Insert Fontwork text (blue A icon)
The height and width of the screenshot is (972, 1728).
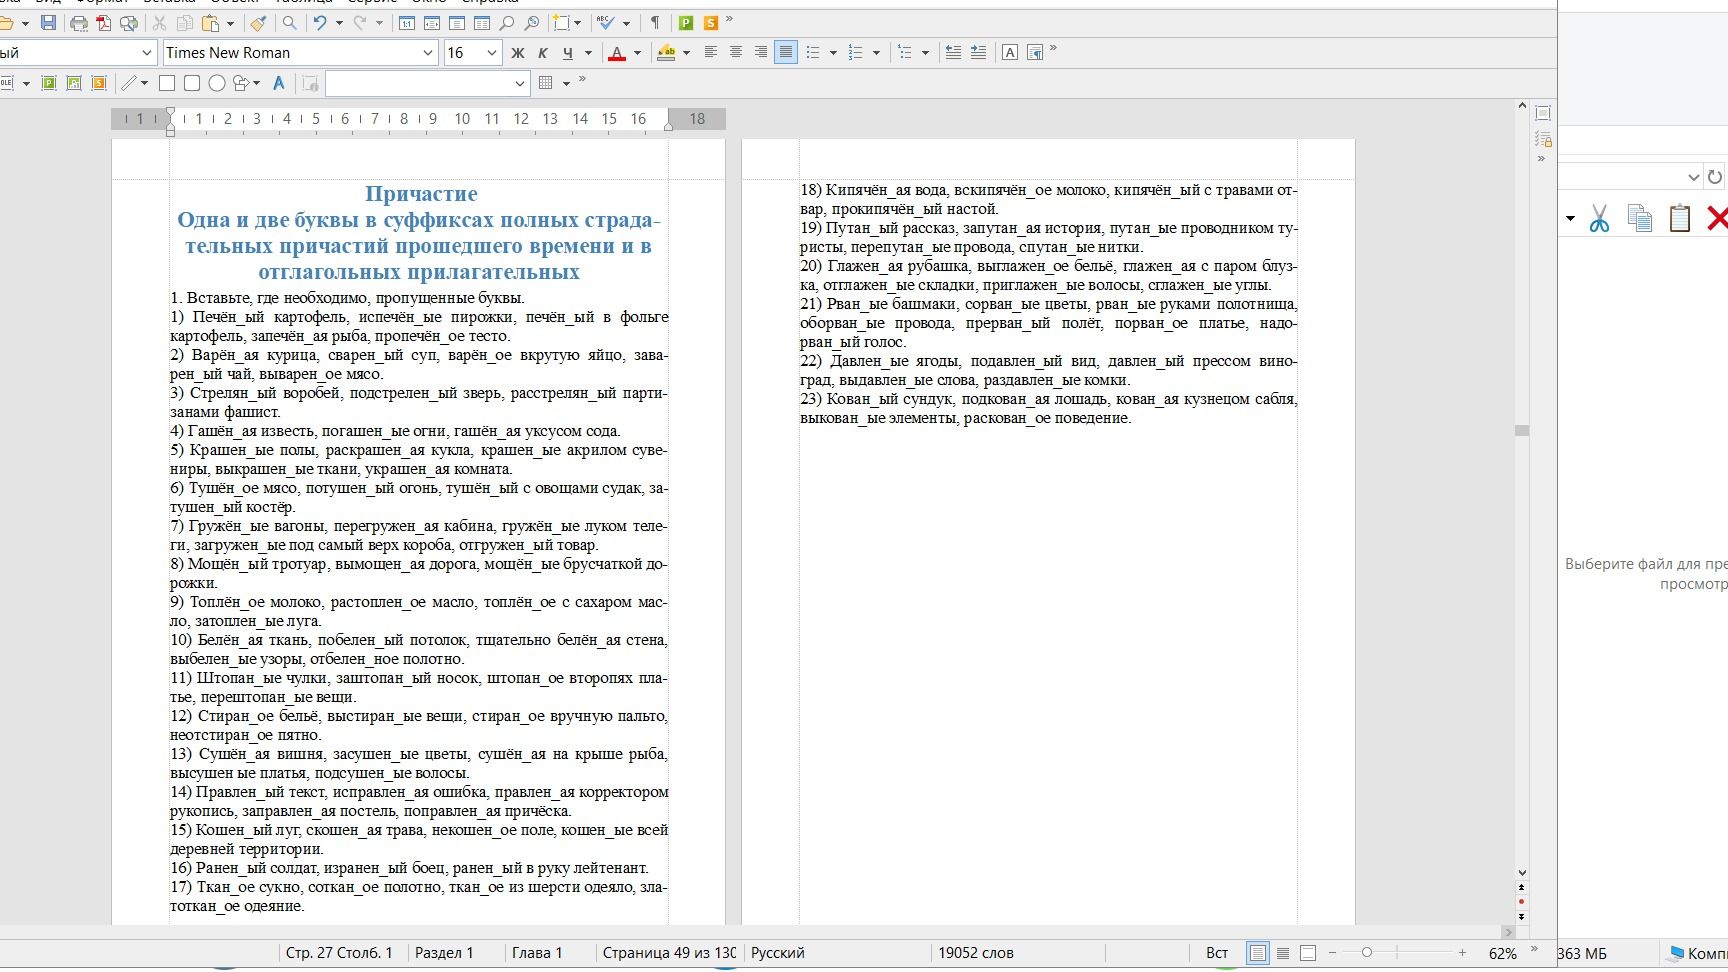tap(279, 83)
